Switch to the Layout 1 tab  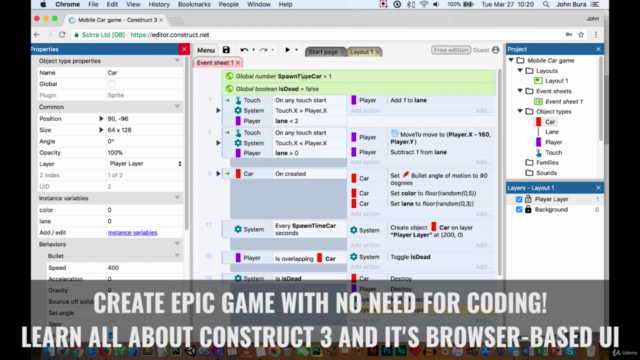(362, 52)
